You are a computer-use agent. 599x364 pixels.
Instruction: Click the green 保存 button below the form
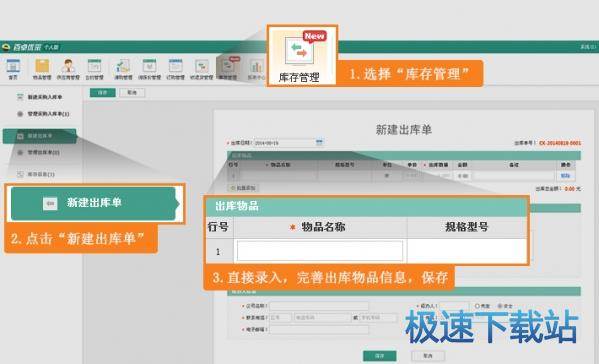(x=379, y=356)
